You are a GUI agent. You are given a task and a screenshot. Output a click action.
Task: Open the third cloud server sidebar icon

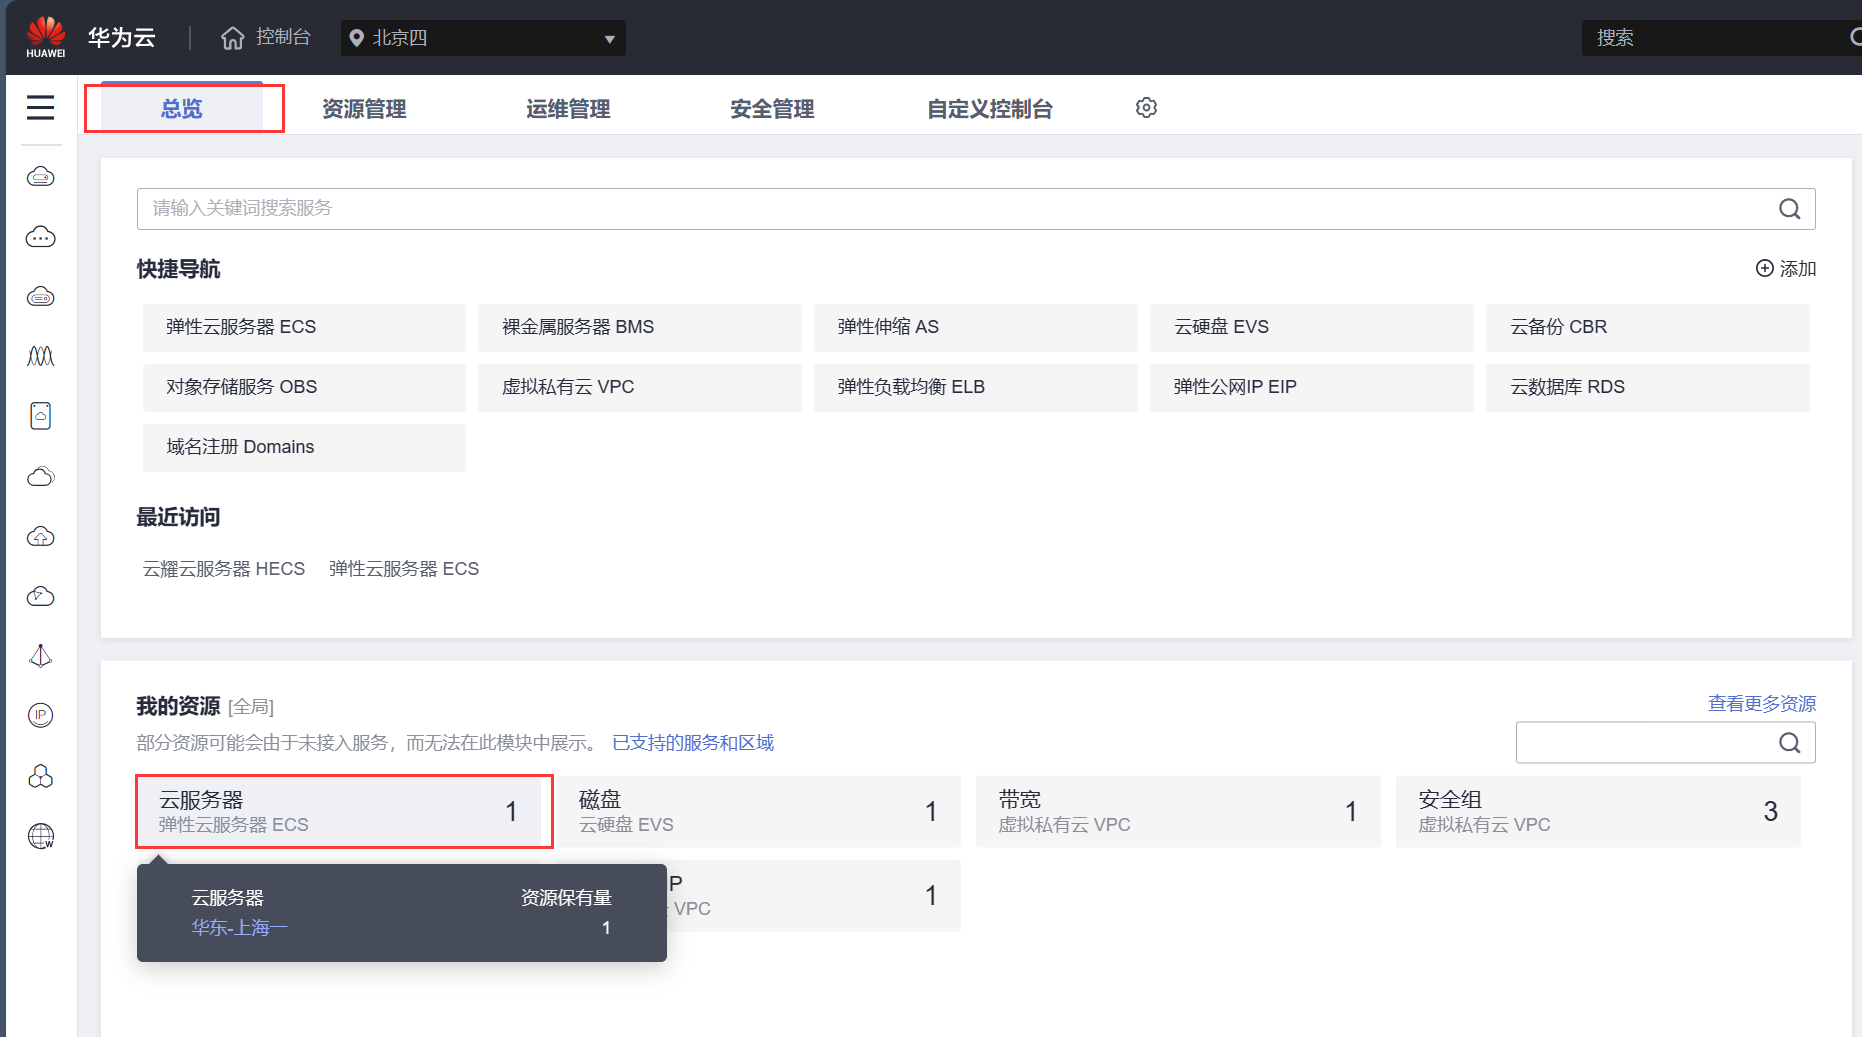(40, 297)
